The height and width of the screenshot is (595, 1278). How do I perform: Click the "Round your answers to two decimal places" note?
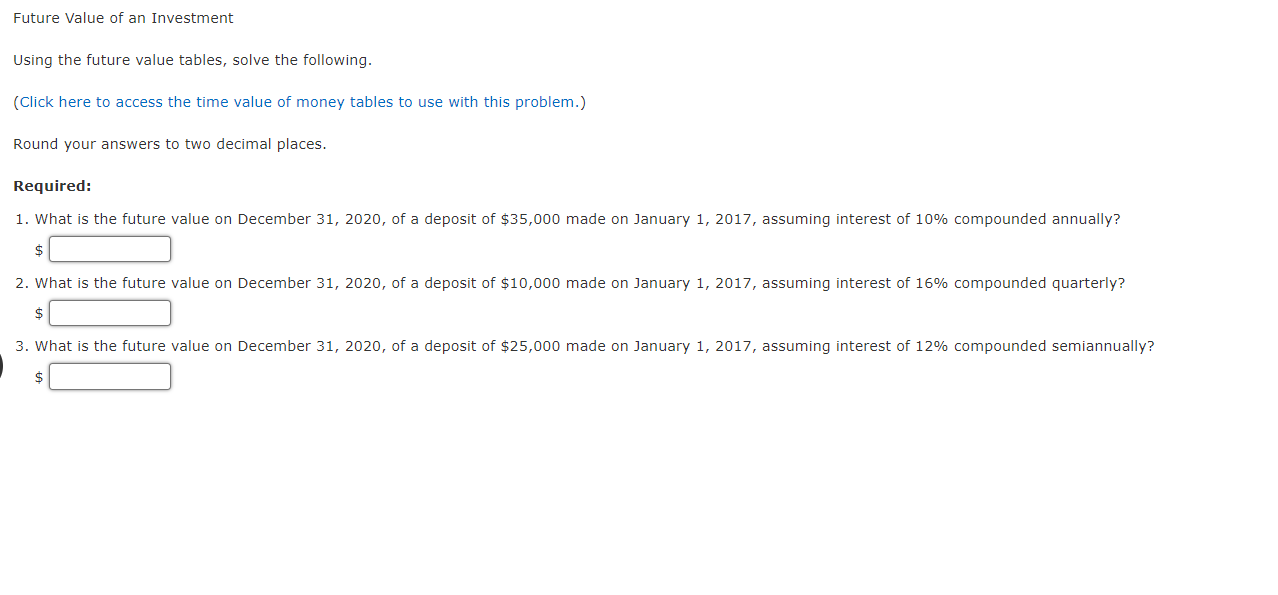pos(170,144)
